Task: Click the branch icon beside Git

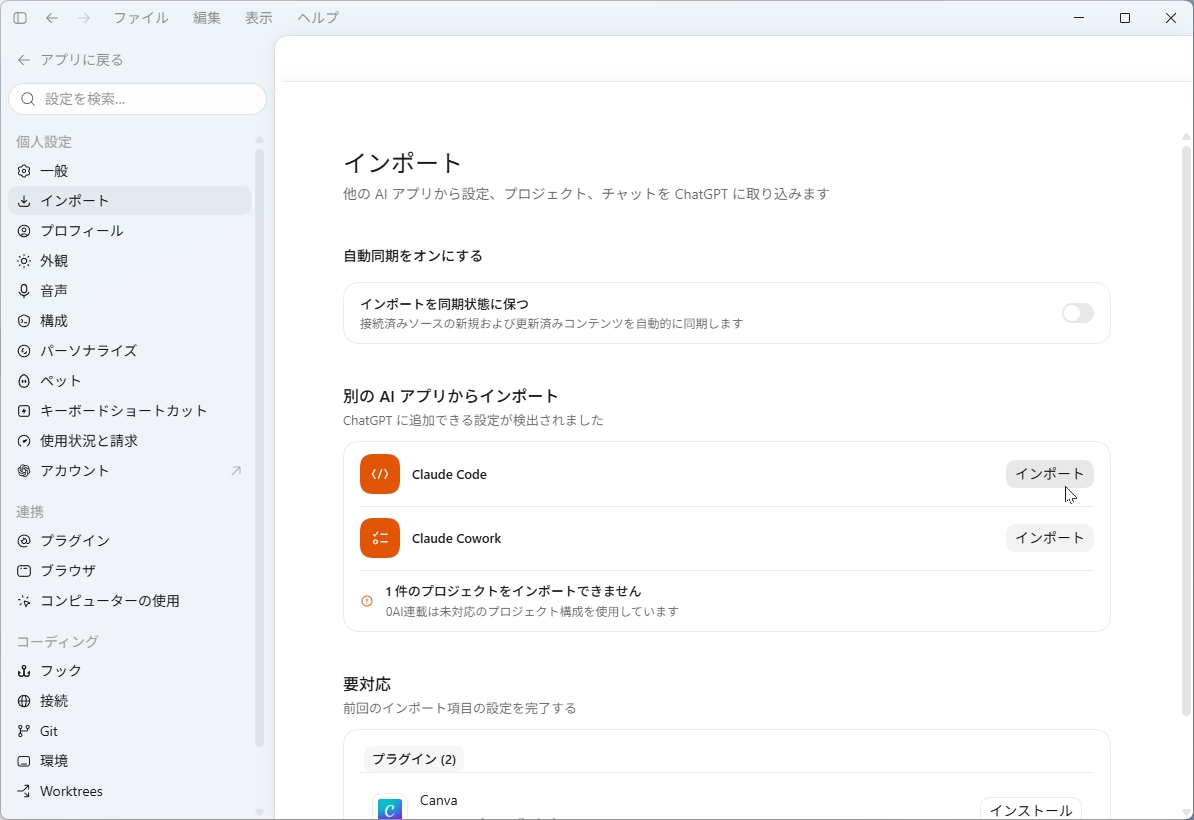Action: [24, 731]
